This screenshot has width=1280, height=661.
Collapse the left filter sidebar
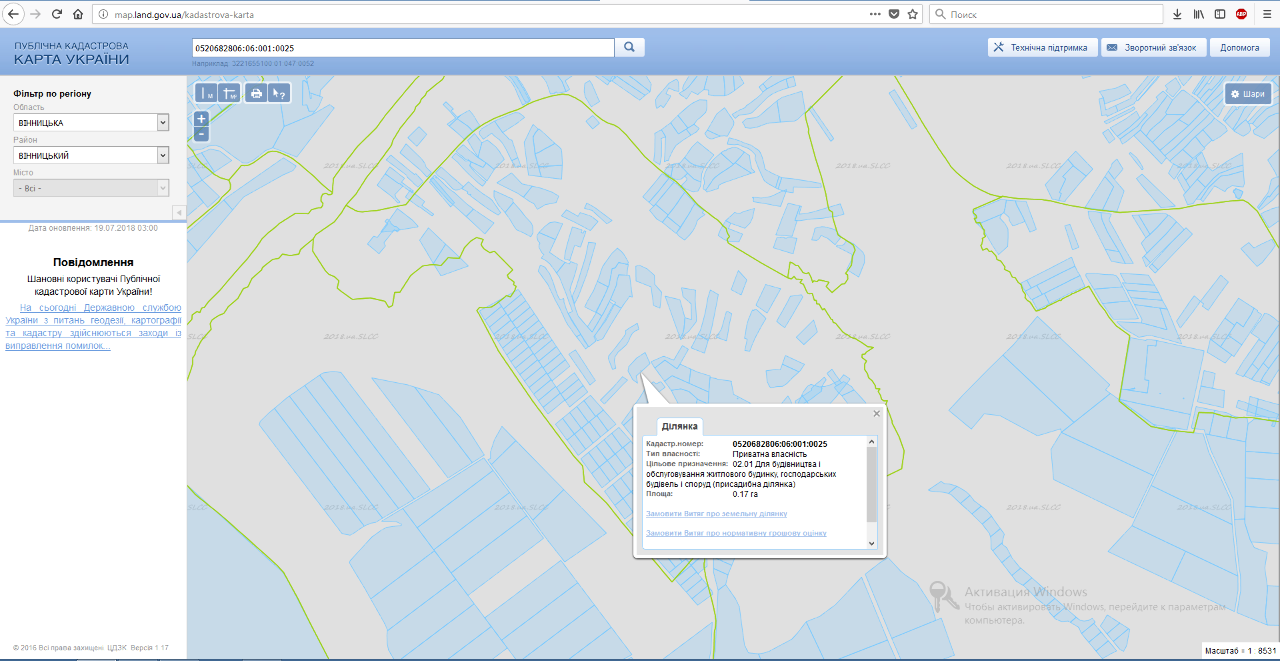click(179, 212)
